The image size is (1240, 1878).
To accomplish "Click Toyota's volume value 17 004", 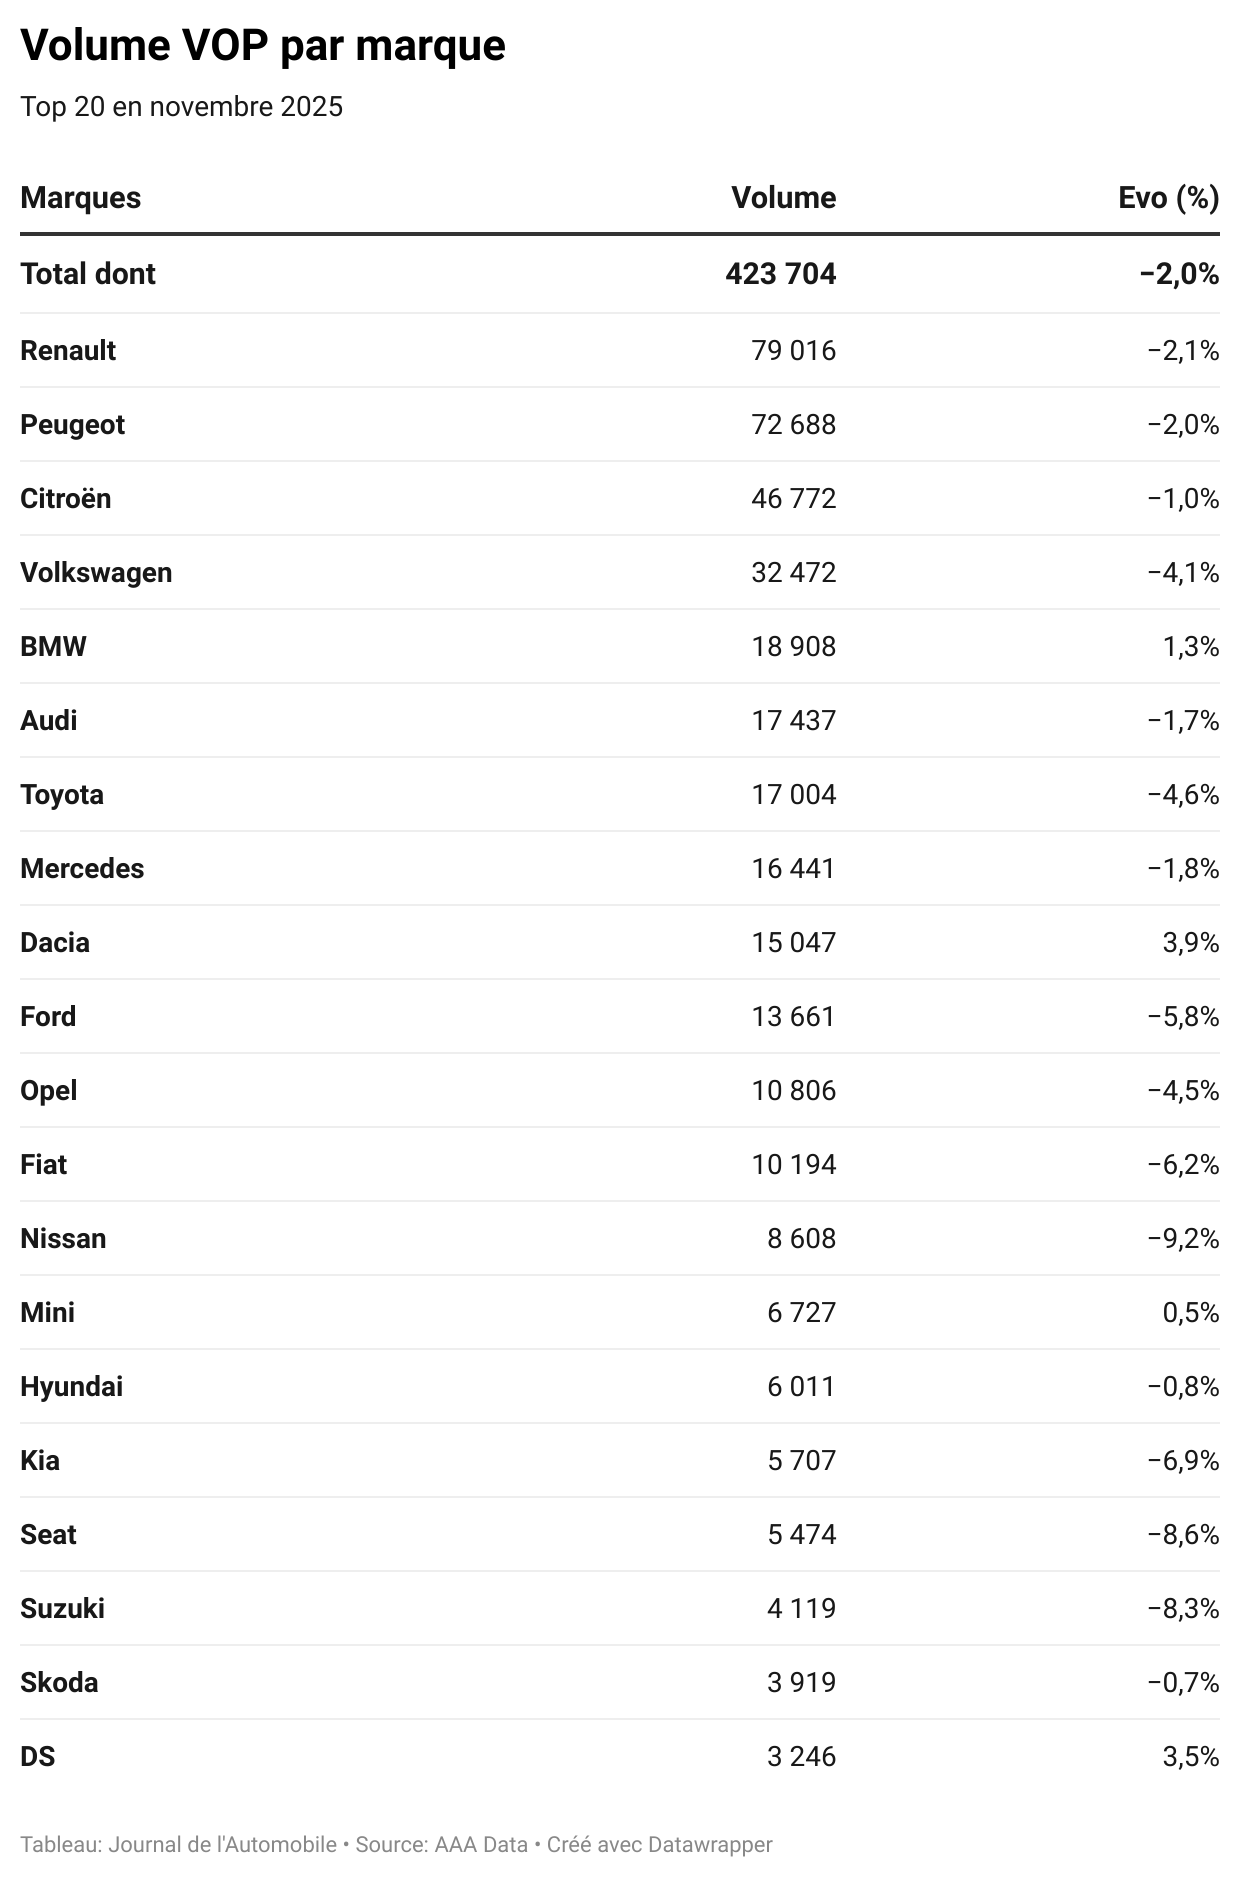I will pyautogui.click(x=793, y=795).
